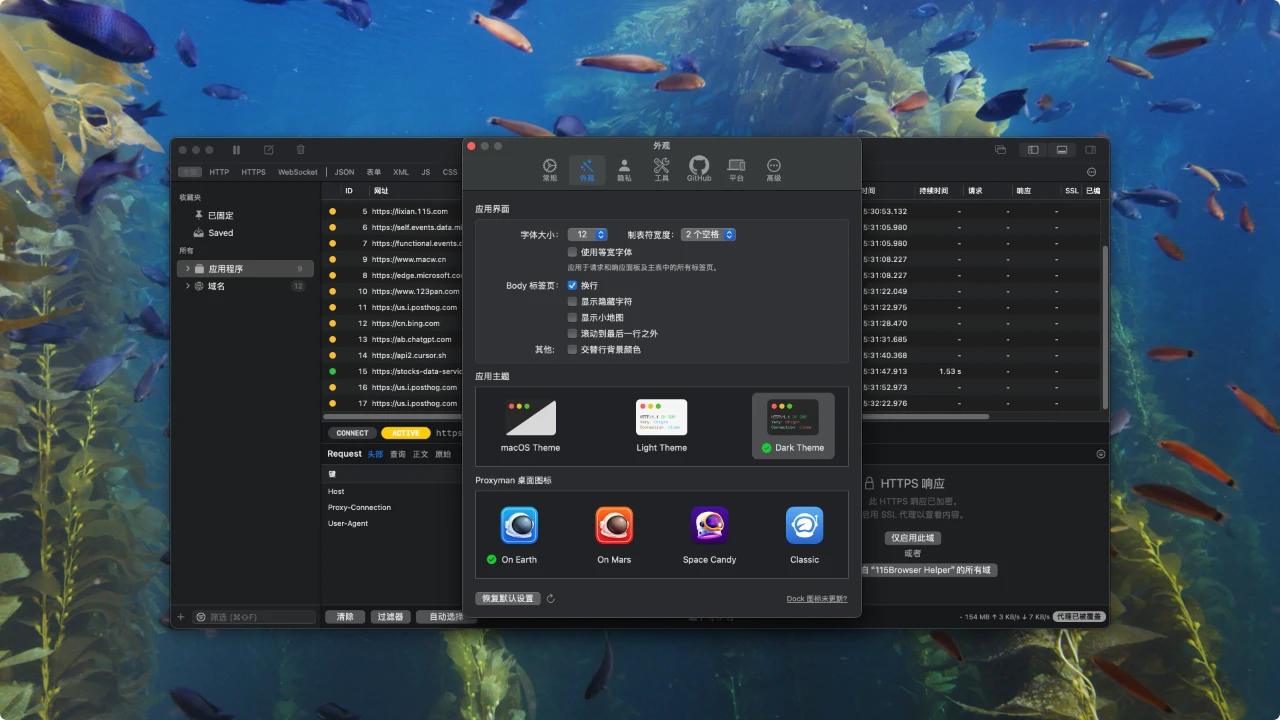Screen dimensions: 1280x720
Task: Enable 交替行背景颜色 checkbox
Action: point(572,349)
